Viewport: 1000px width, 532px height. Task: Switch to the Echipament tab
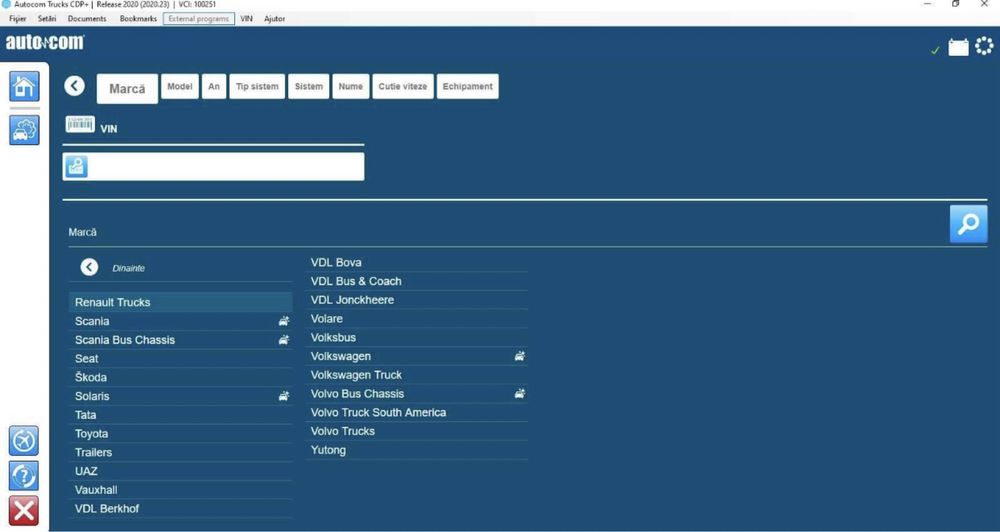467,86
